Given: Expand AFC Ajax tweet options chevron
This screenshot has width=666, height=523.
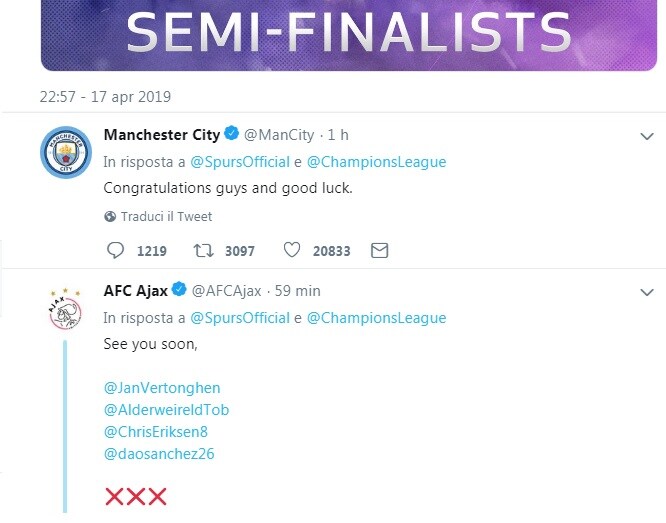Looking at the screenshot, I should click(647, 292).
